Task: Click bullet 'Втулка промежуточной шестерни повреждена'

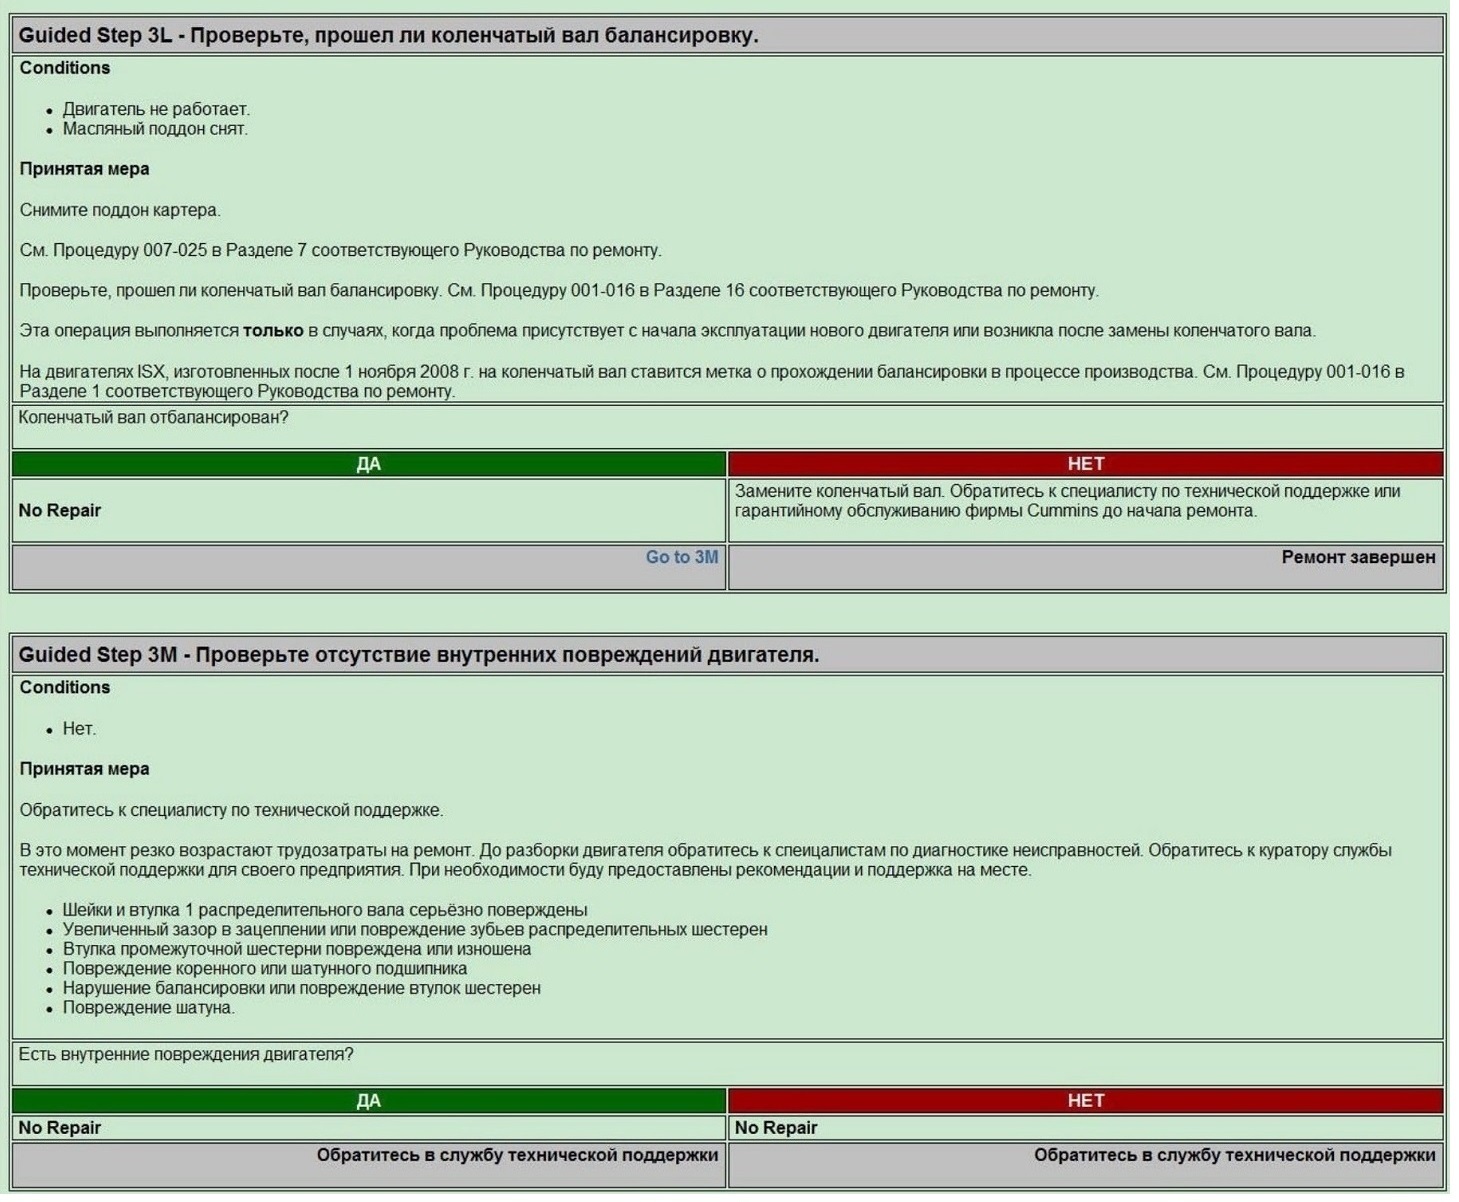Action: point(297,949)
